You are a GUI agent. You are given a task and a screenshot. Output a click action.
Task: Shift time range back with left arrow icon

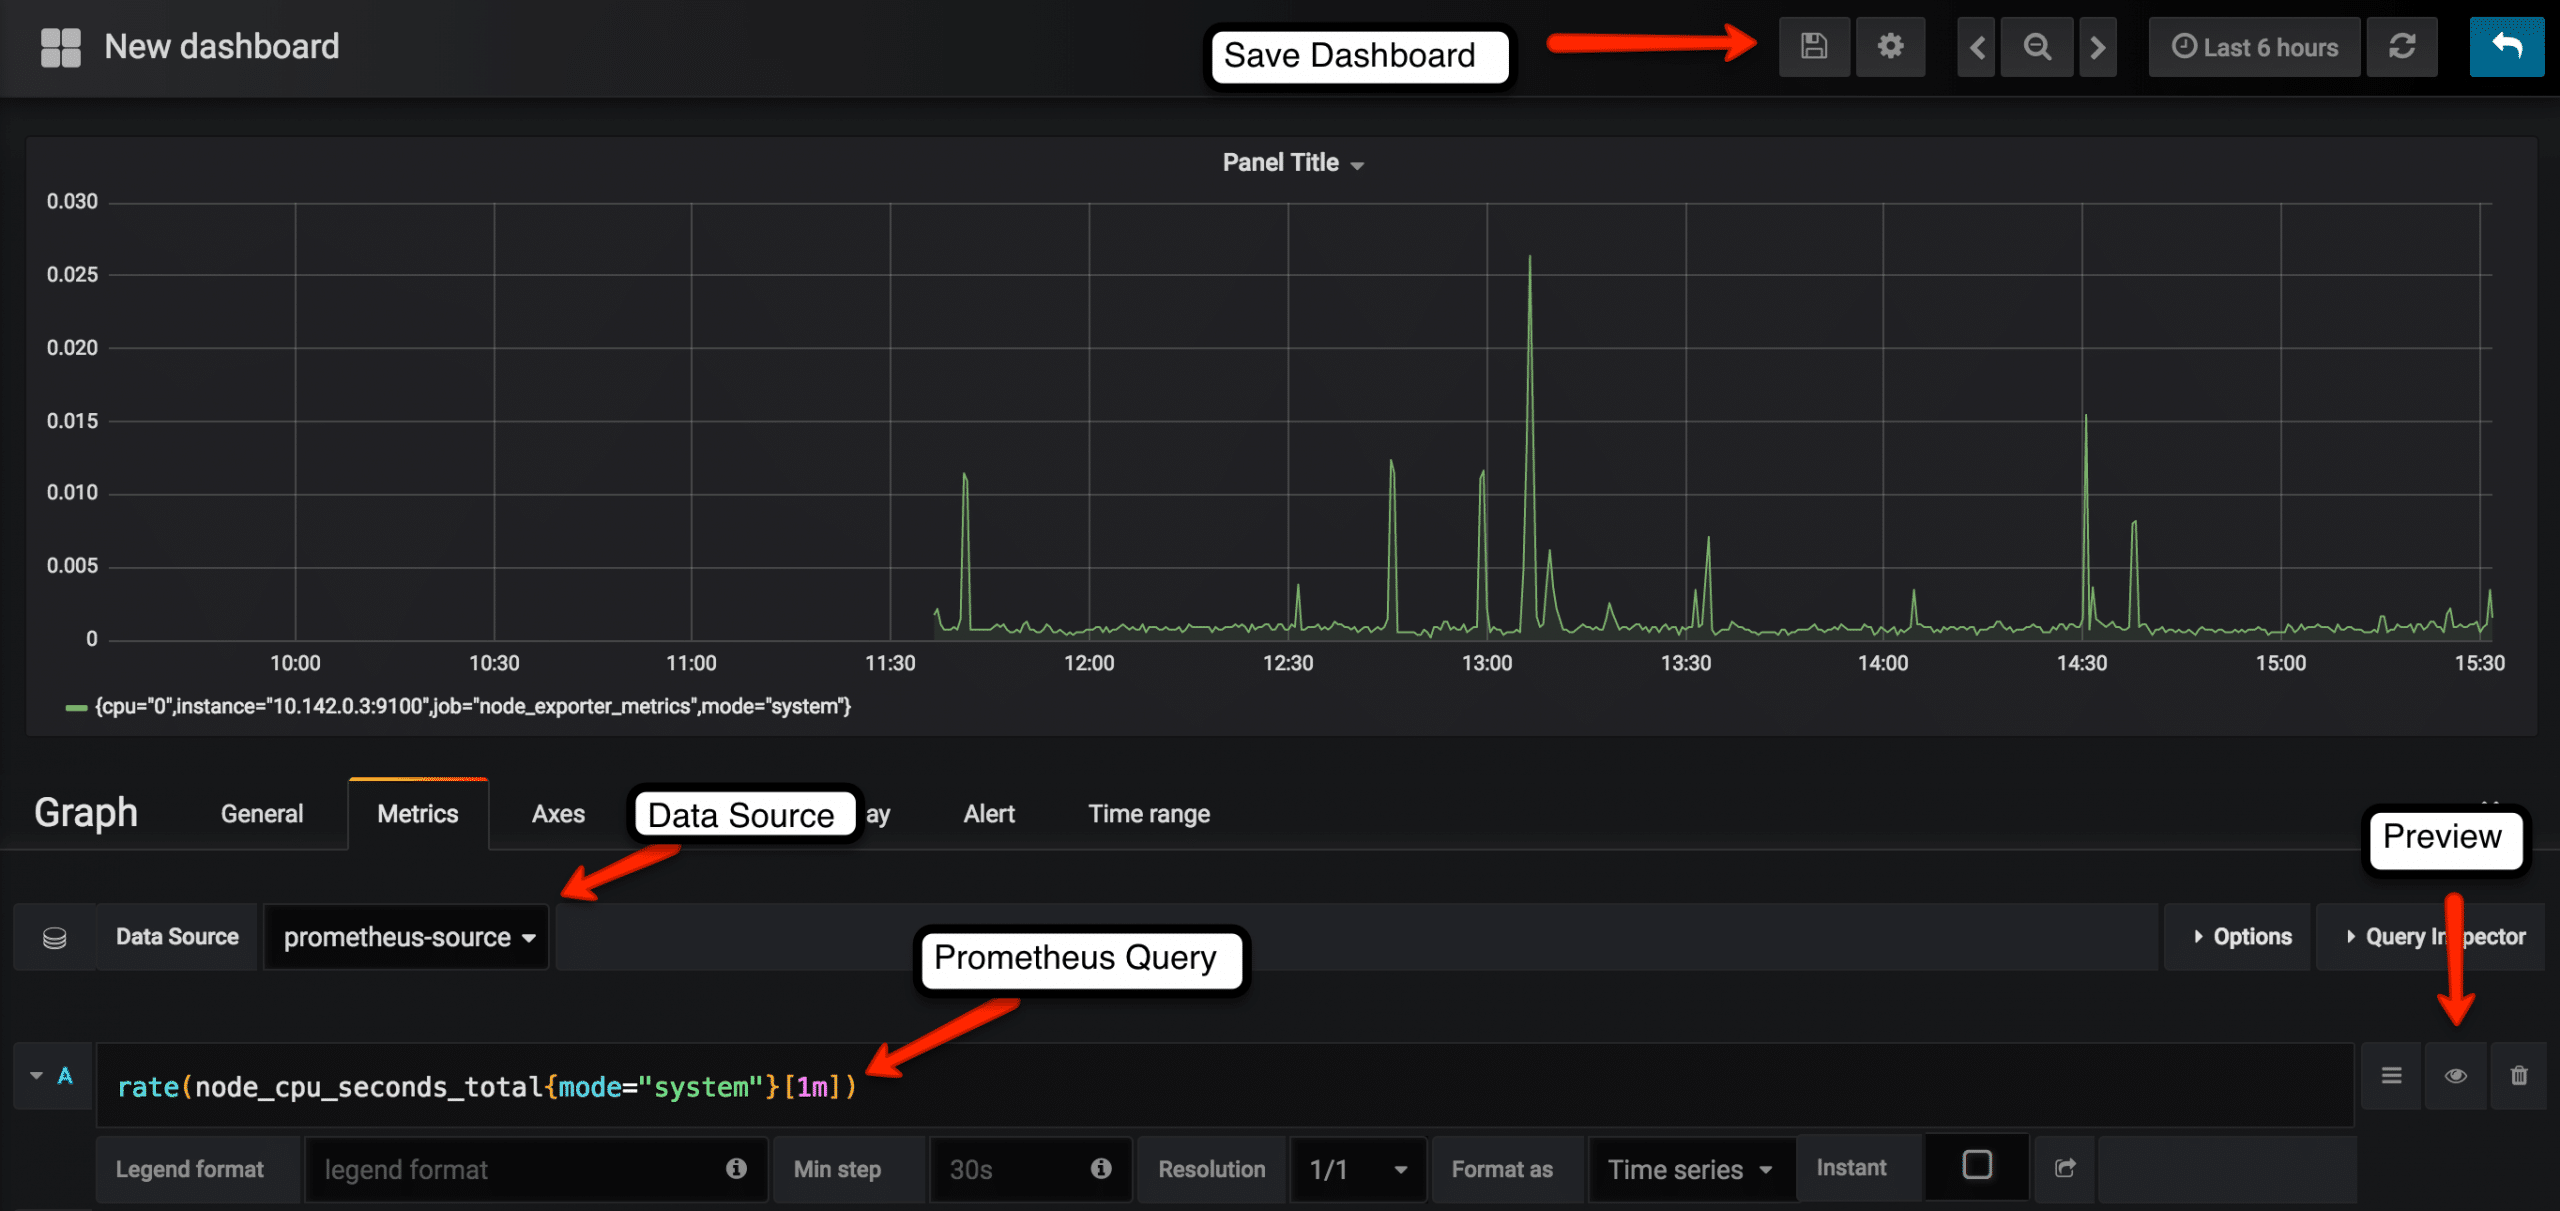coord(1975,46)
